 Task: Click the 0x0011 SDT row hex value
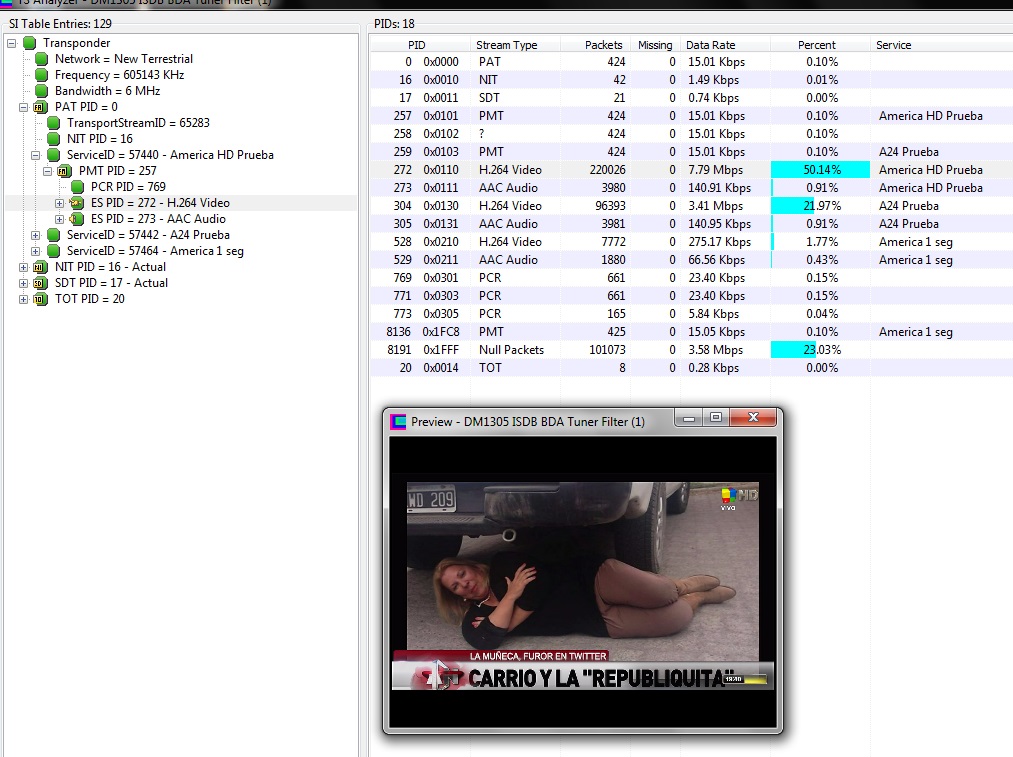[441, 98]
